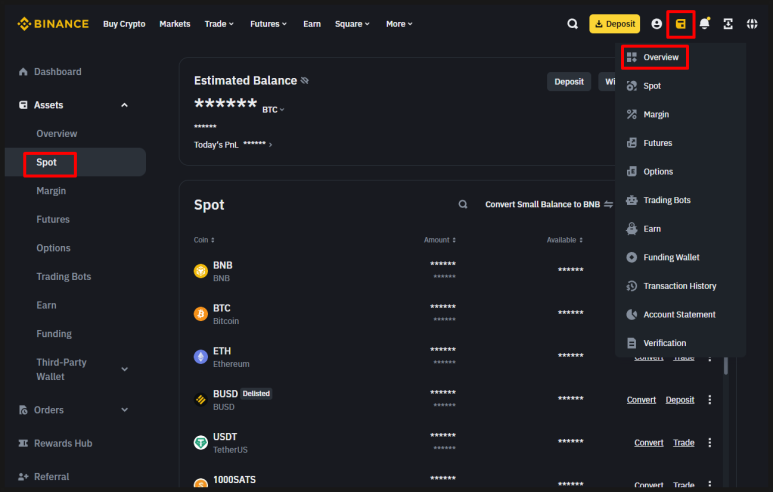Open the BTC currency dropdown
The height and width of the screenshot is (492, 773).
[273, 109]
